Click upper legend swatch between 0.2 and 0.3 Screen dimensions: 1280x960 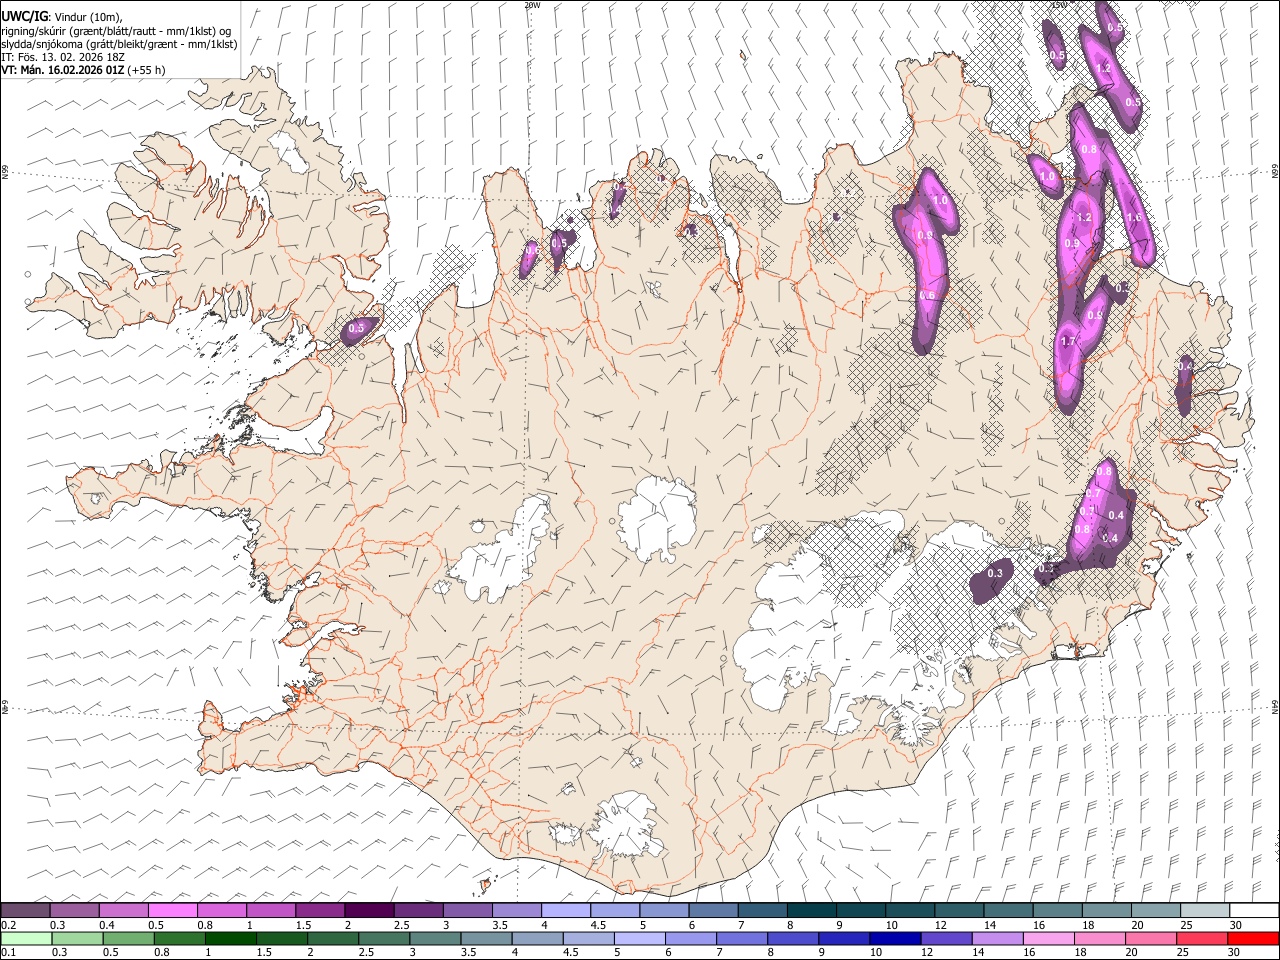click(26, 911)
